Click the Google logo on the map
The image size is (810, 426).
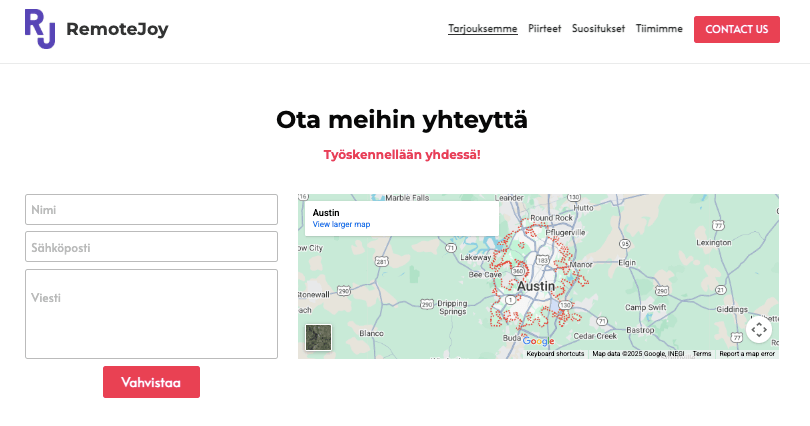538,342
